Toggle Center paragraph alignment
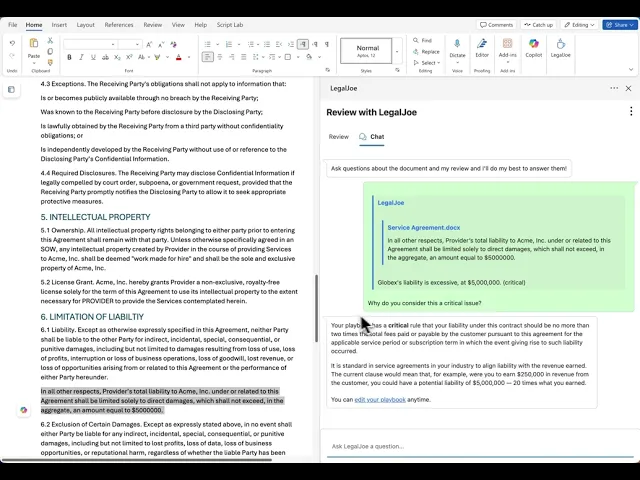Image resolution: width=640 pixels, height=480 pixels. [x=220, y=57]
